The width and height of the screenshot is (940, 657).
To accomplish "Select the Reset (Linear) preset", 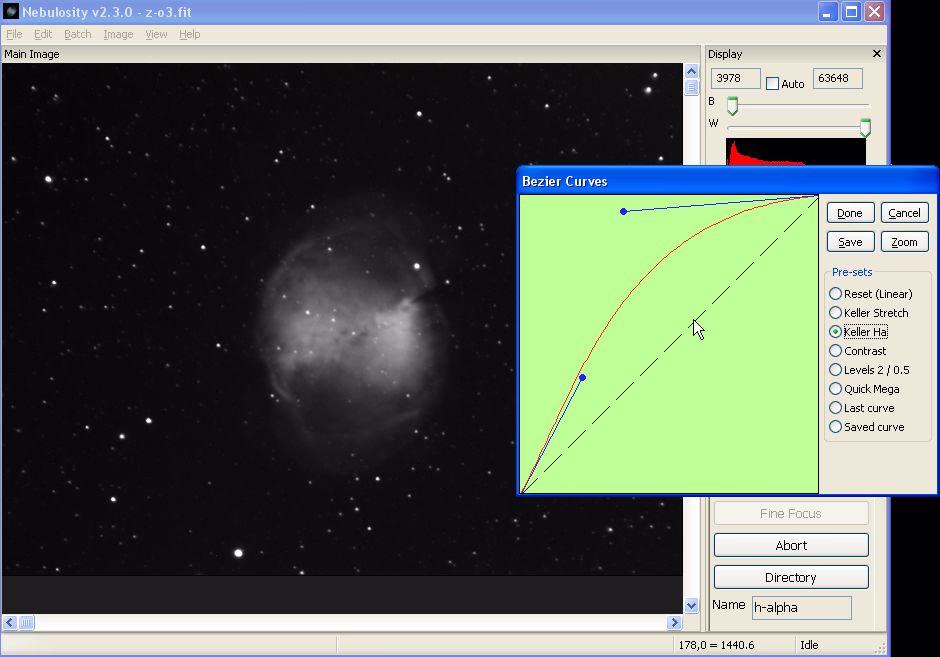I will 836,294.
